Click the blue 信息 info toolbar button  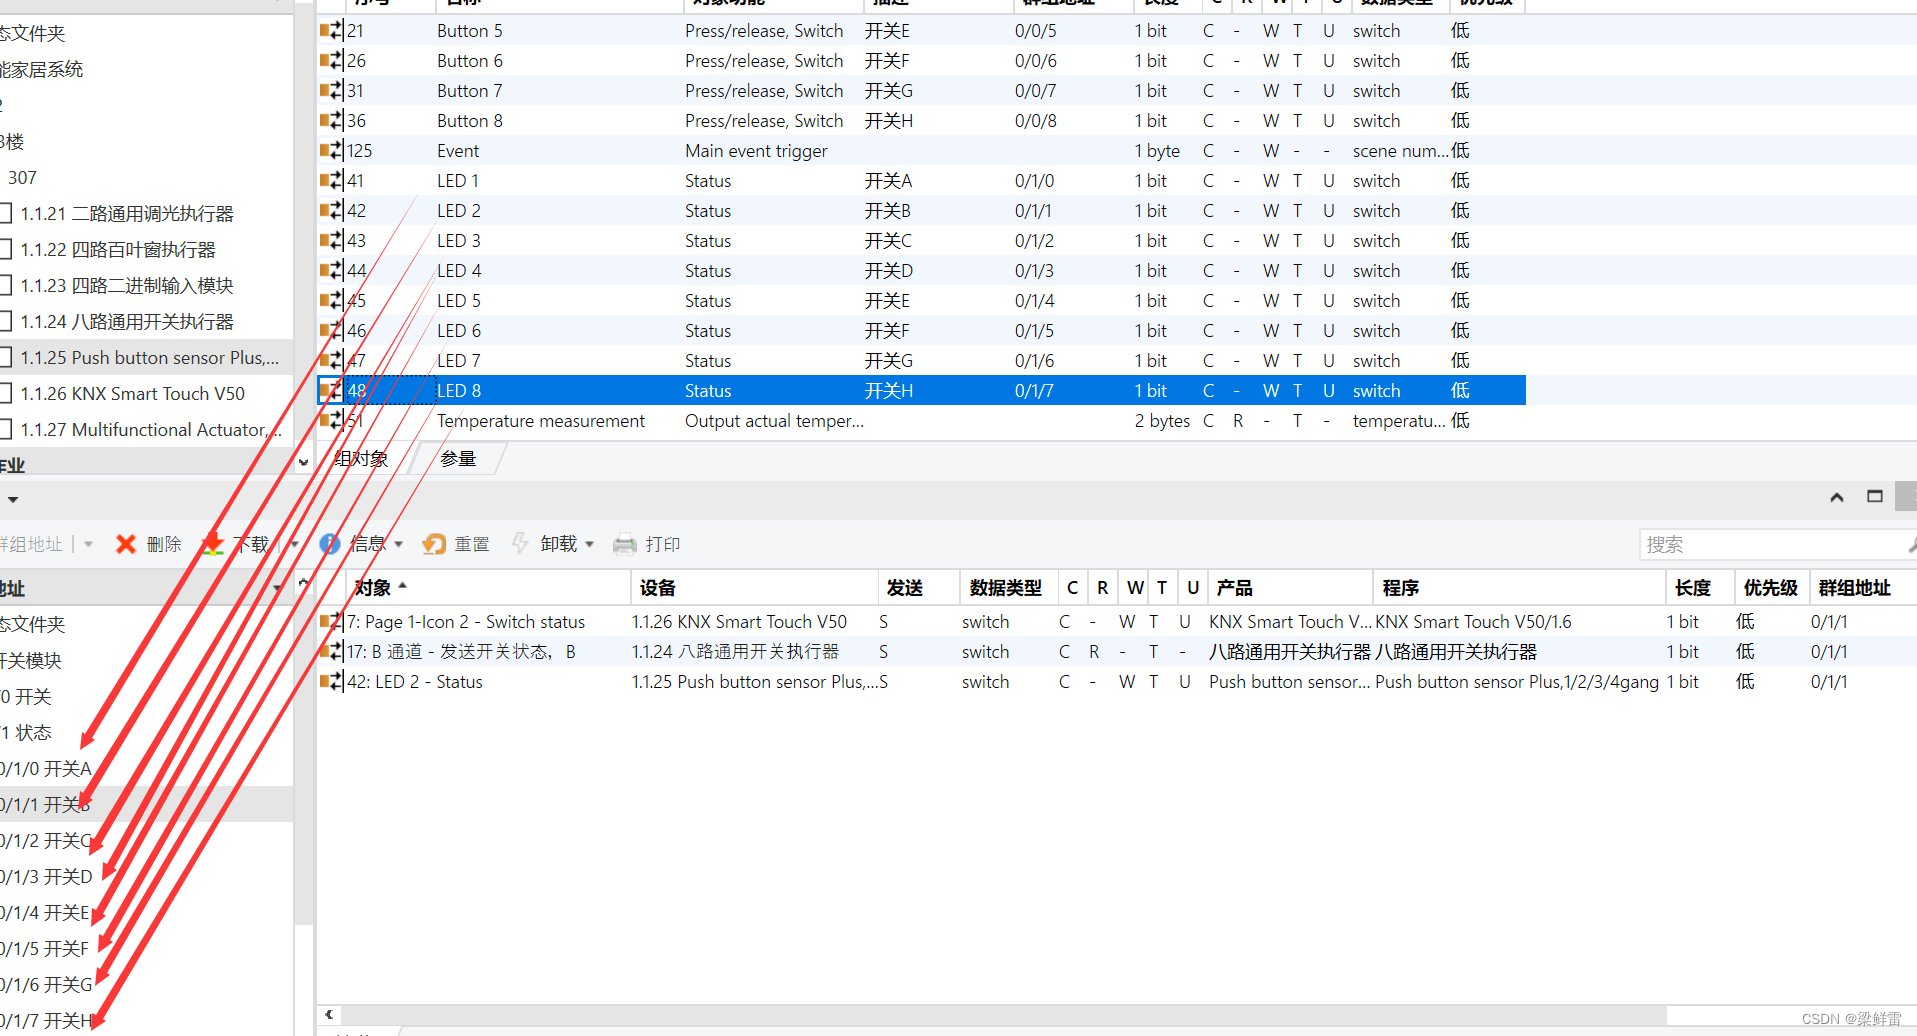353,544
